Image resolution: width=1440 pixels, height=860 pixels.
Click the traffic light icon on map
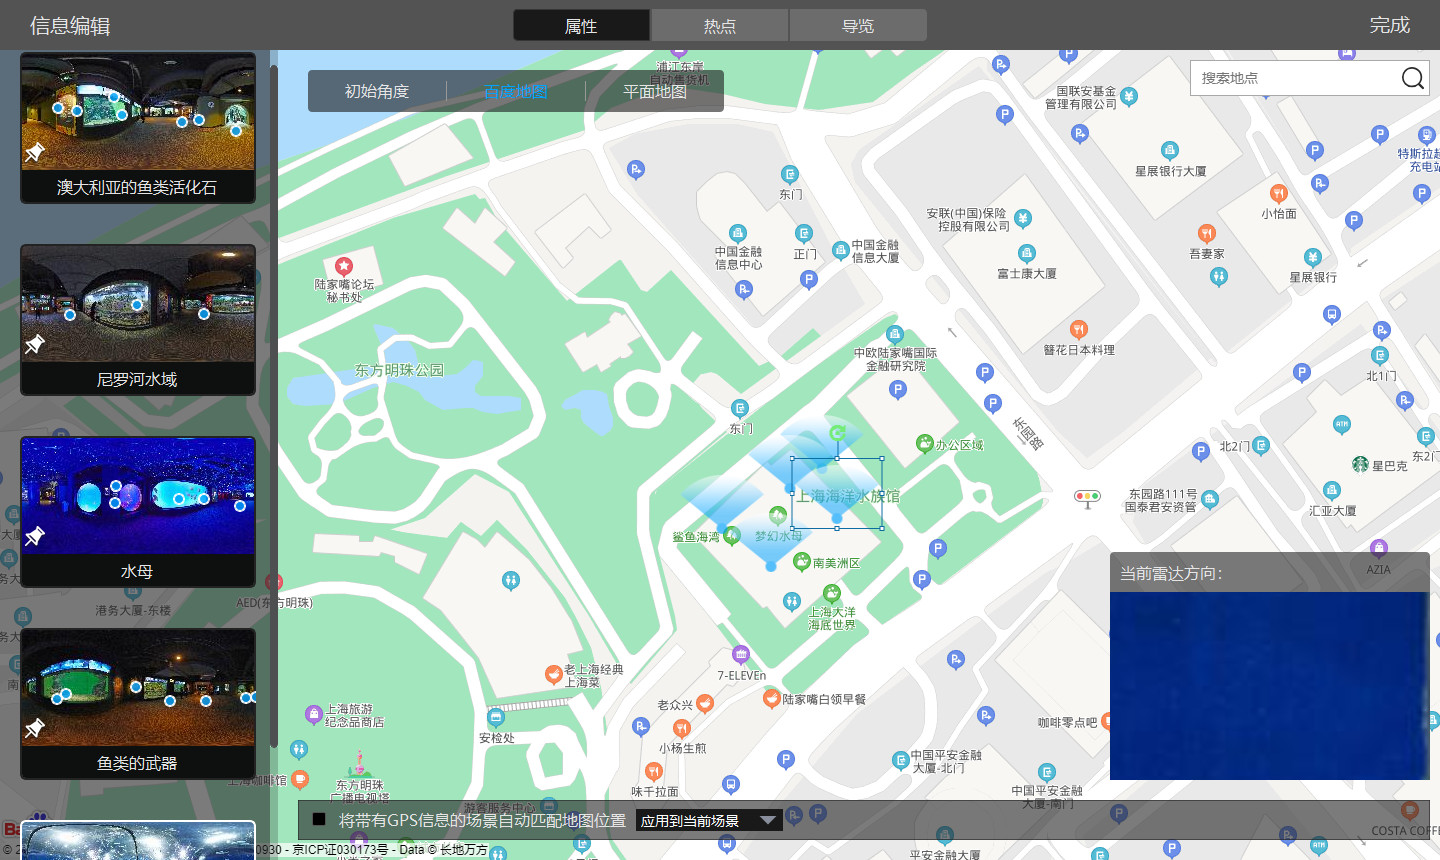1087,497
